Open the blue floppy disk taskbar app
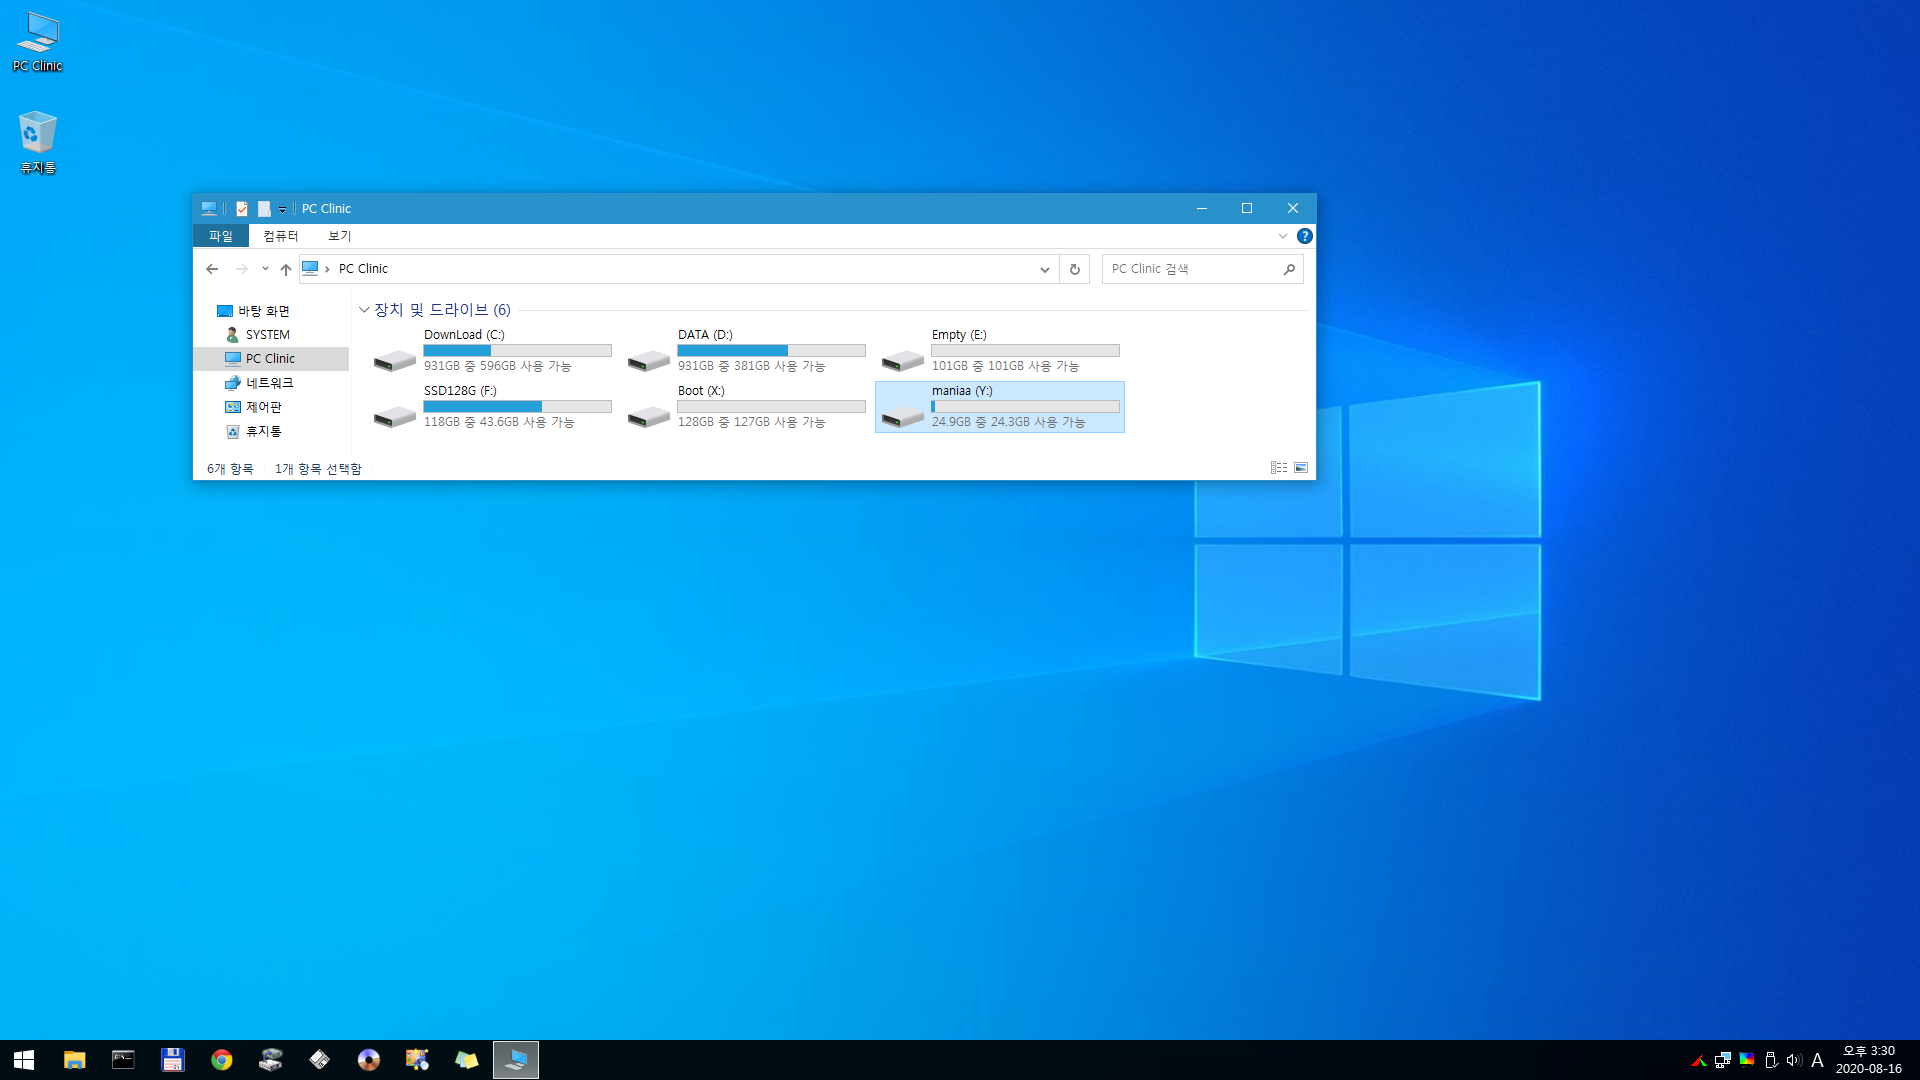 point(173,1060)
